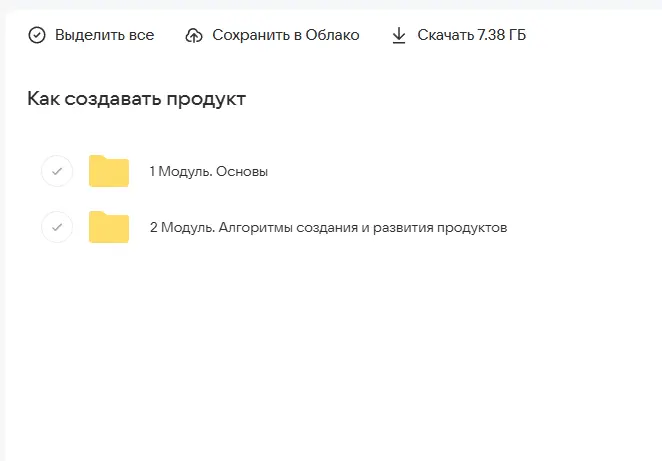Click the word Основы in first folder name
This screenshot has height=461, width=662.
tap(243, 171)
